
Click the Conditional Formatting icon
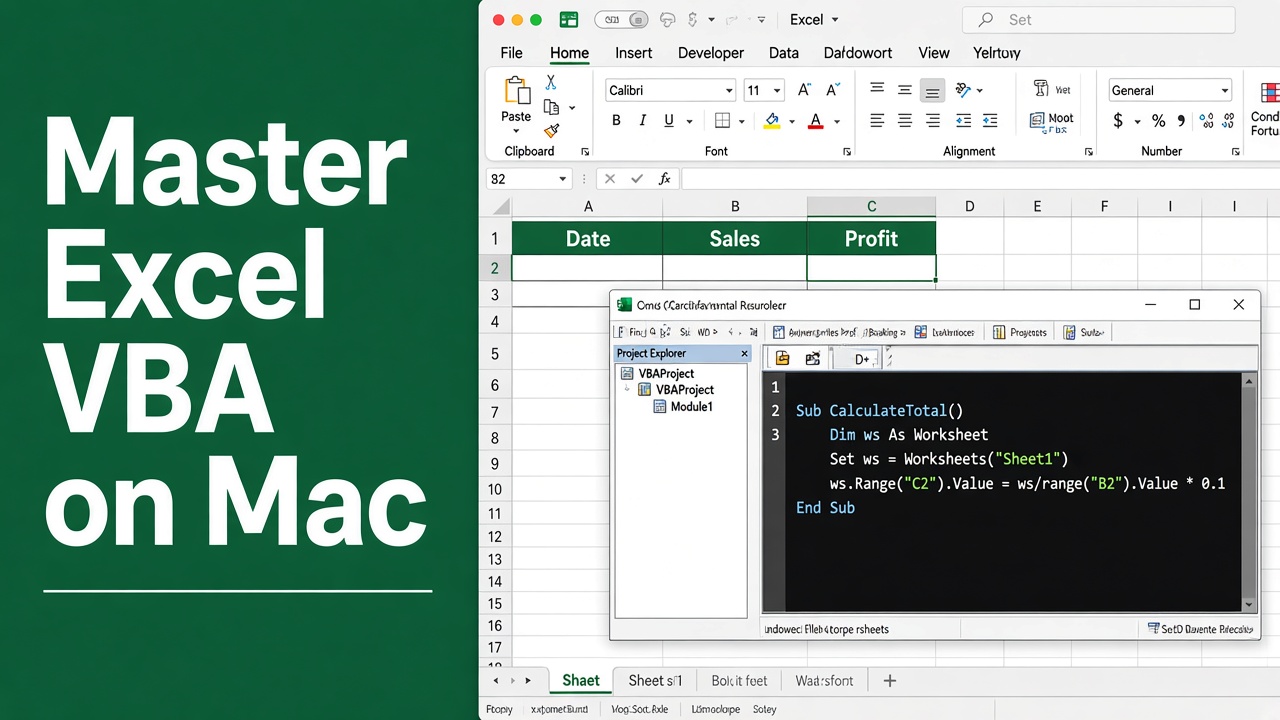tap(1269, 92)
